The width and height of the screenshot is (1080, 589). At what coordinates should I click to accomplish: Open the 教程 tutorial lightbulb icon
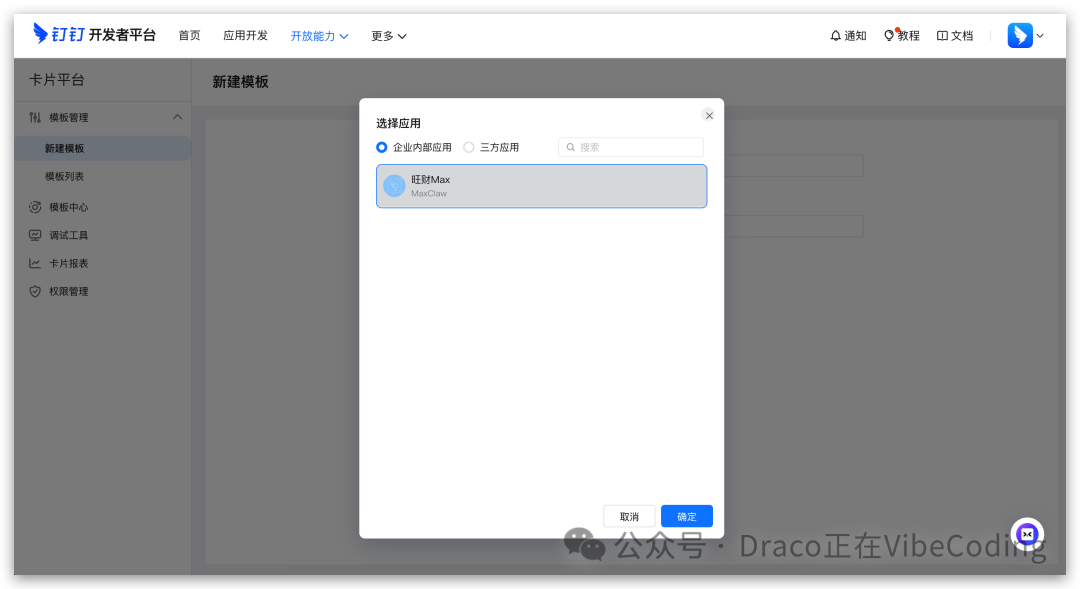click(888, 35)
